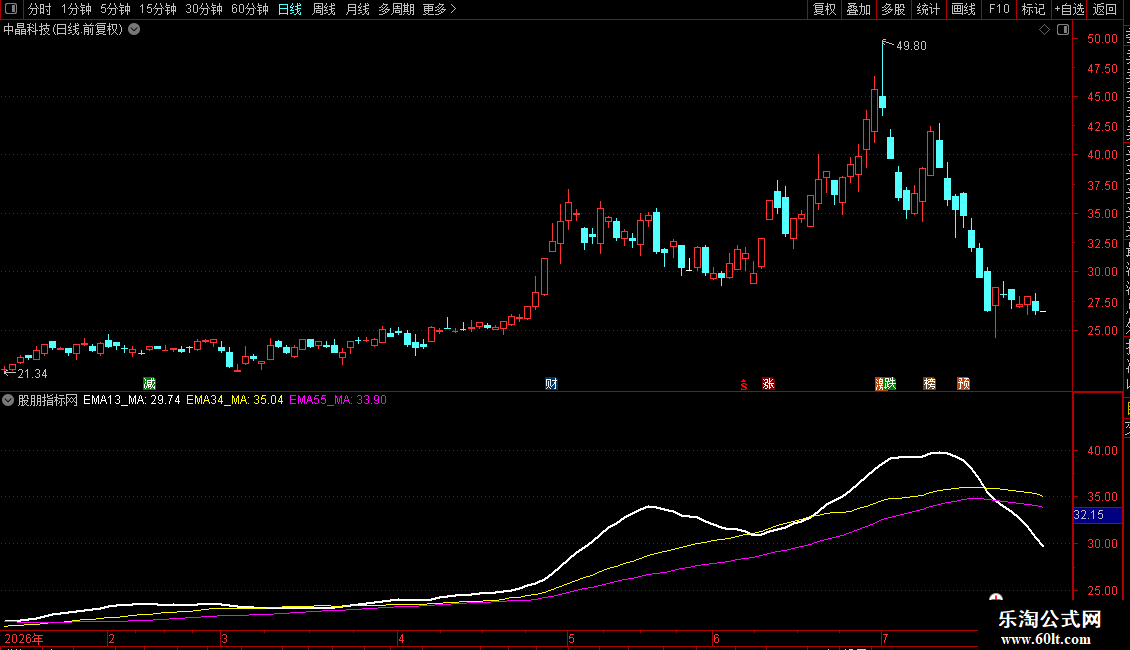This screenshot has width=1130, height=650.
Task: Expand the 更多 periods menu
Action: (x=439, y=9)
